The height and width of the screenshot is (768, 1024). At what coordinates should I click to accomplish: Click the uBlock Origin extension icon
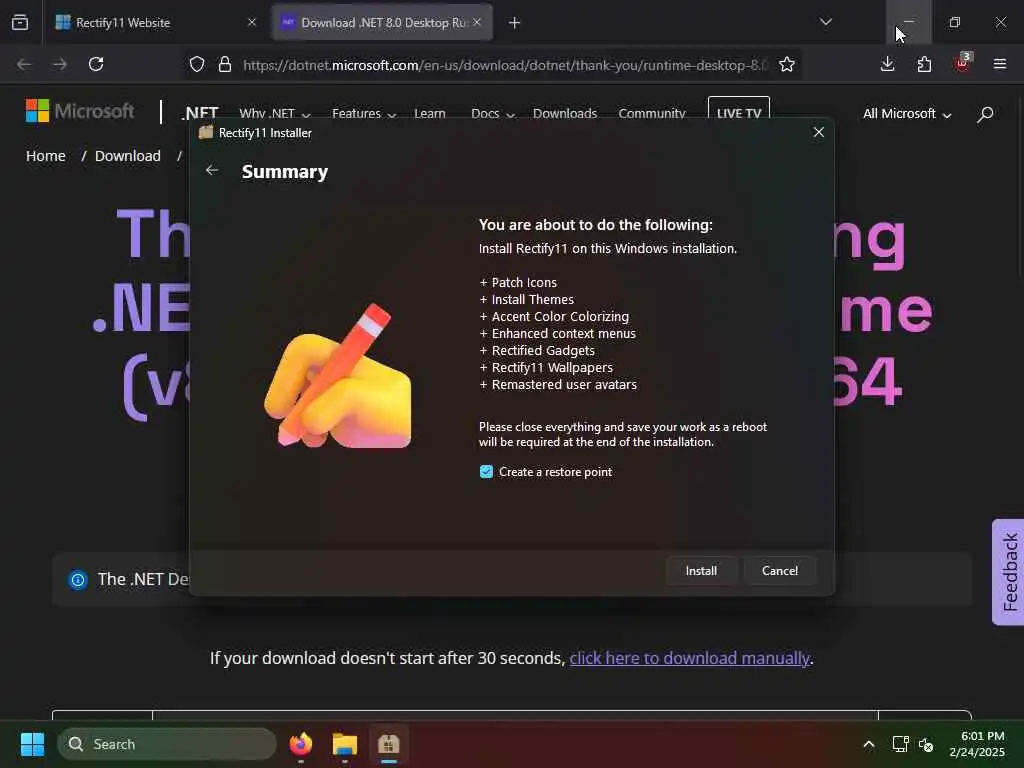[x=962, y=63]
